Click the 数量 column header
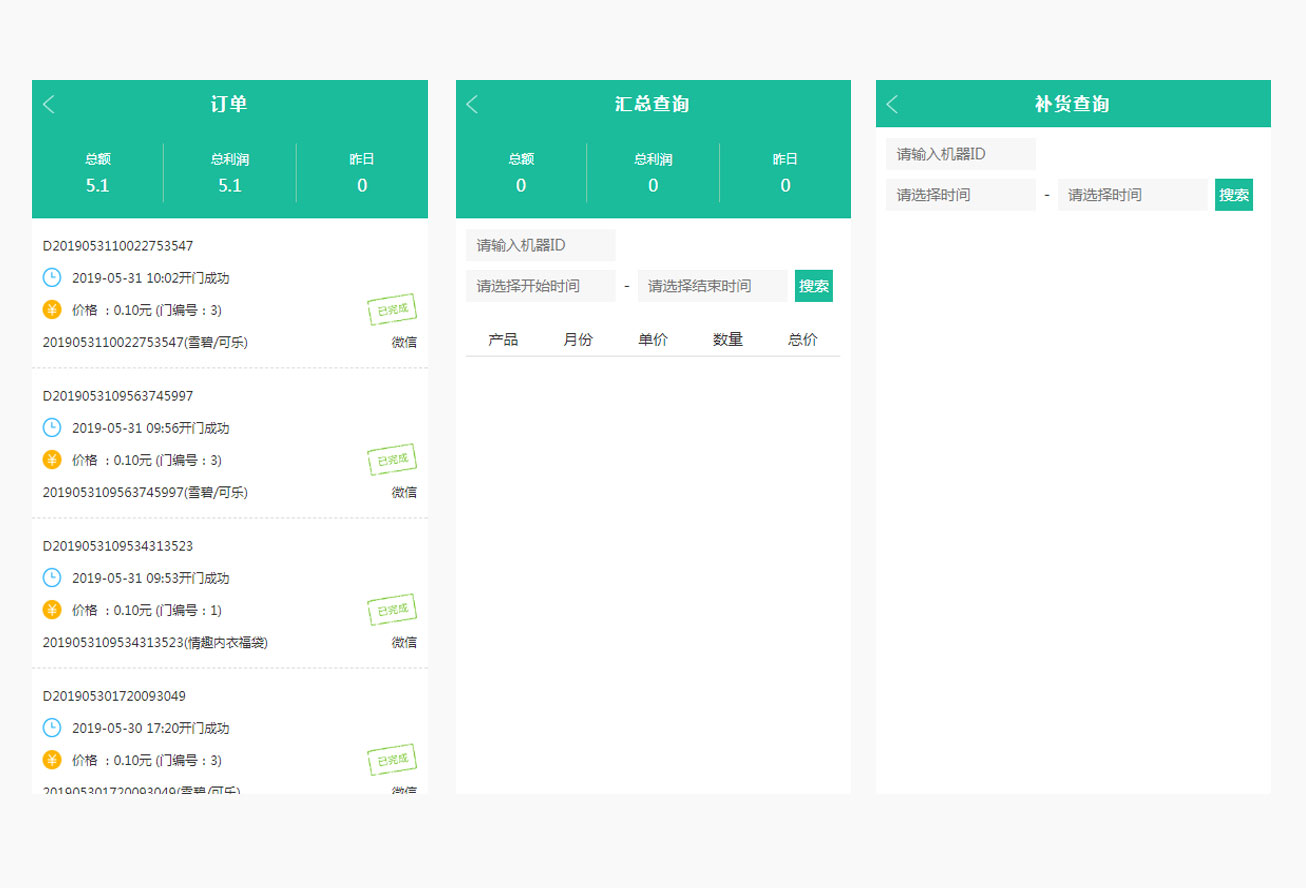 (728, 340)
